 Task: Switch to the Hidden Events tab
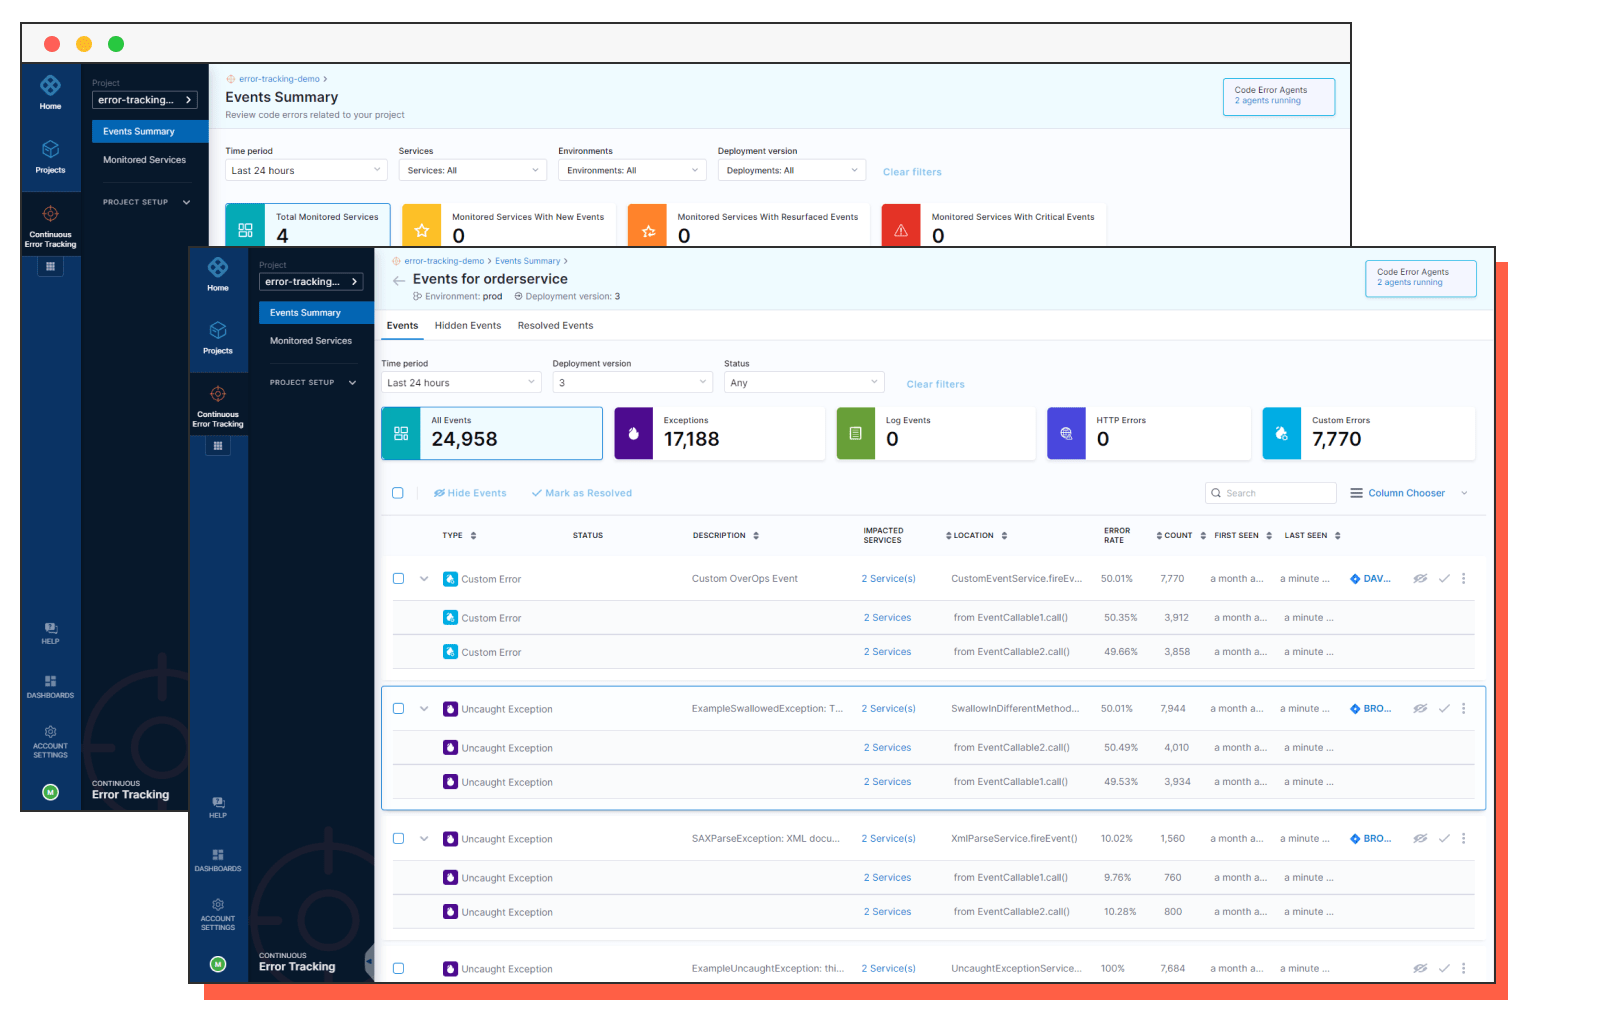pos(467,325)
